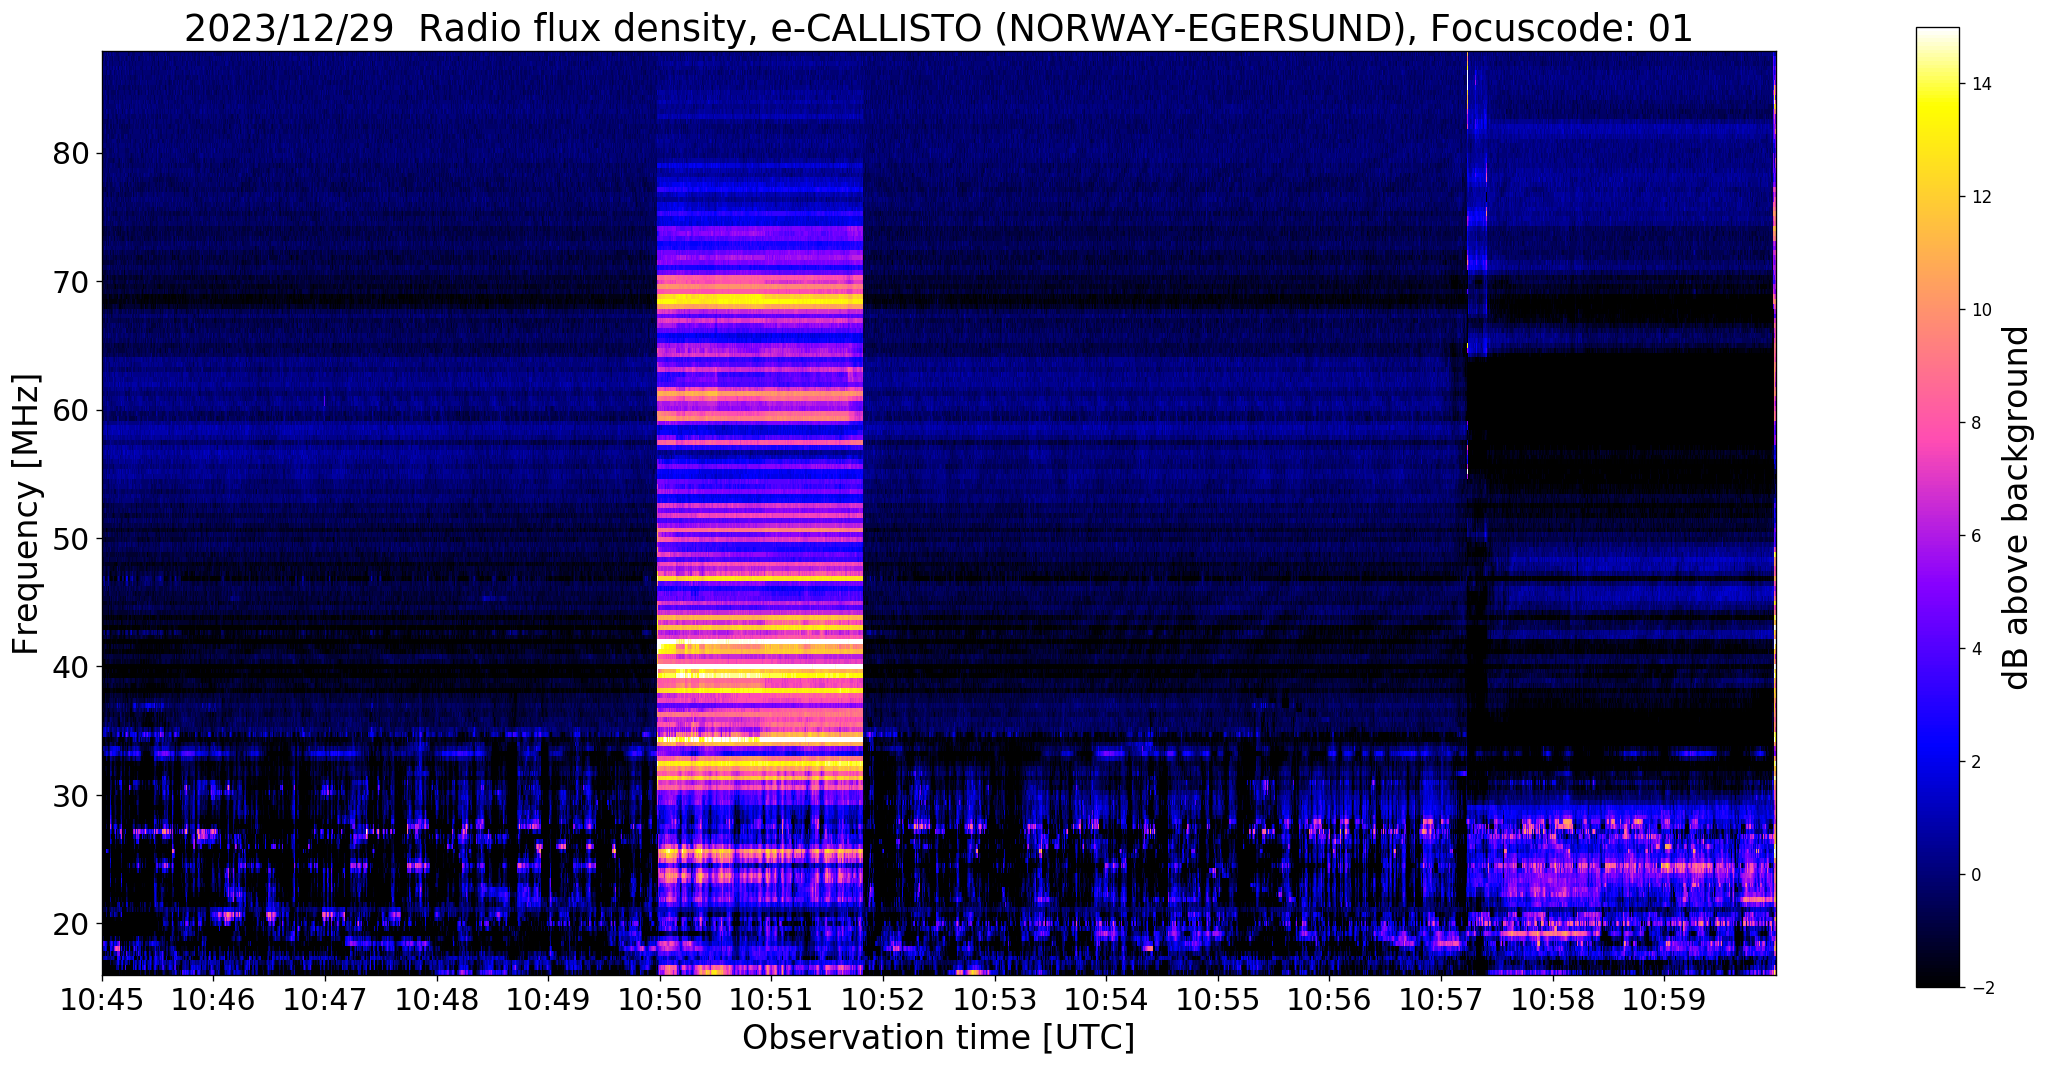Click the 50 MHz frequency tick label
The width and height of the screenshot is (2047, 1067).
tap(70, 539)
